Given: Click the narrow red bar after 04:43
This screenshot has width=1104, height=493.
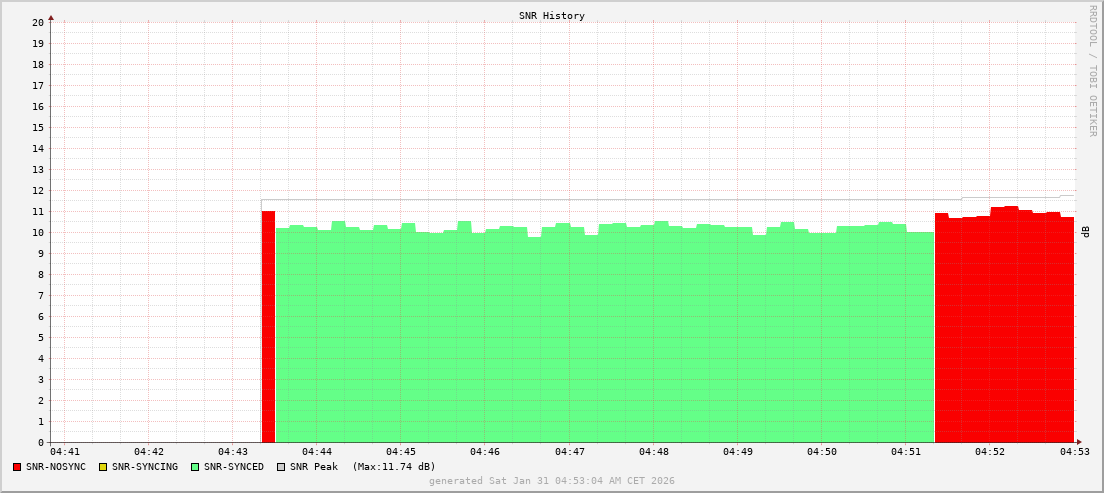Looking at the screenshot, I should [x=268, y=330].
